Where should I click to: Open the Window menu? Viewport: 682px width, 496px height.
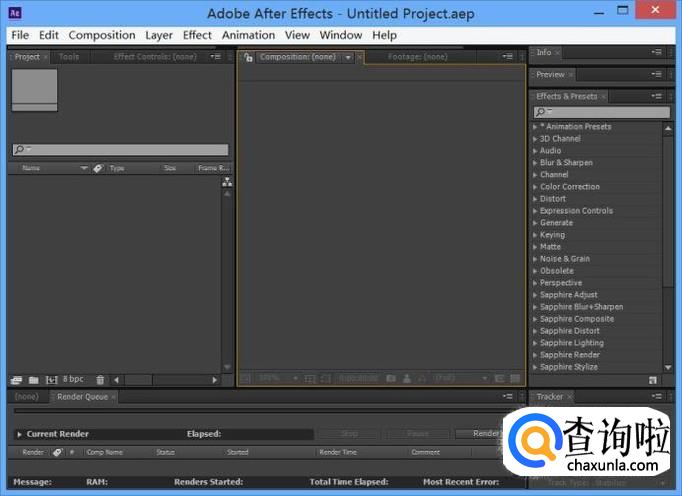pos(341,35)
